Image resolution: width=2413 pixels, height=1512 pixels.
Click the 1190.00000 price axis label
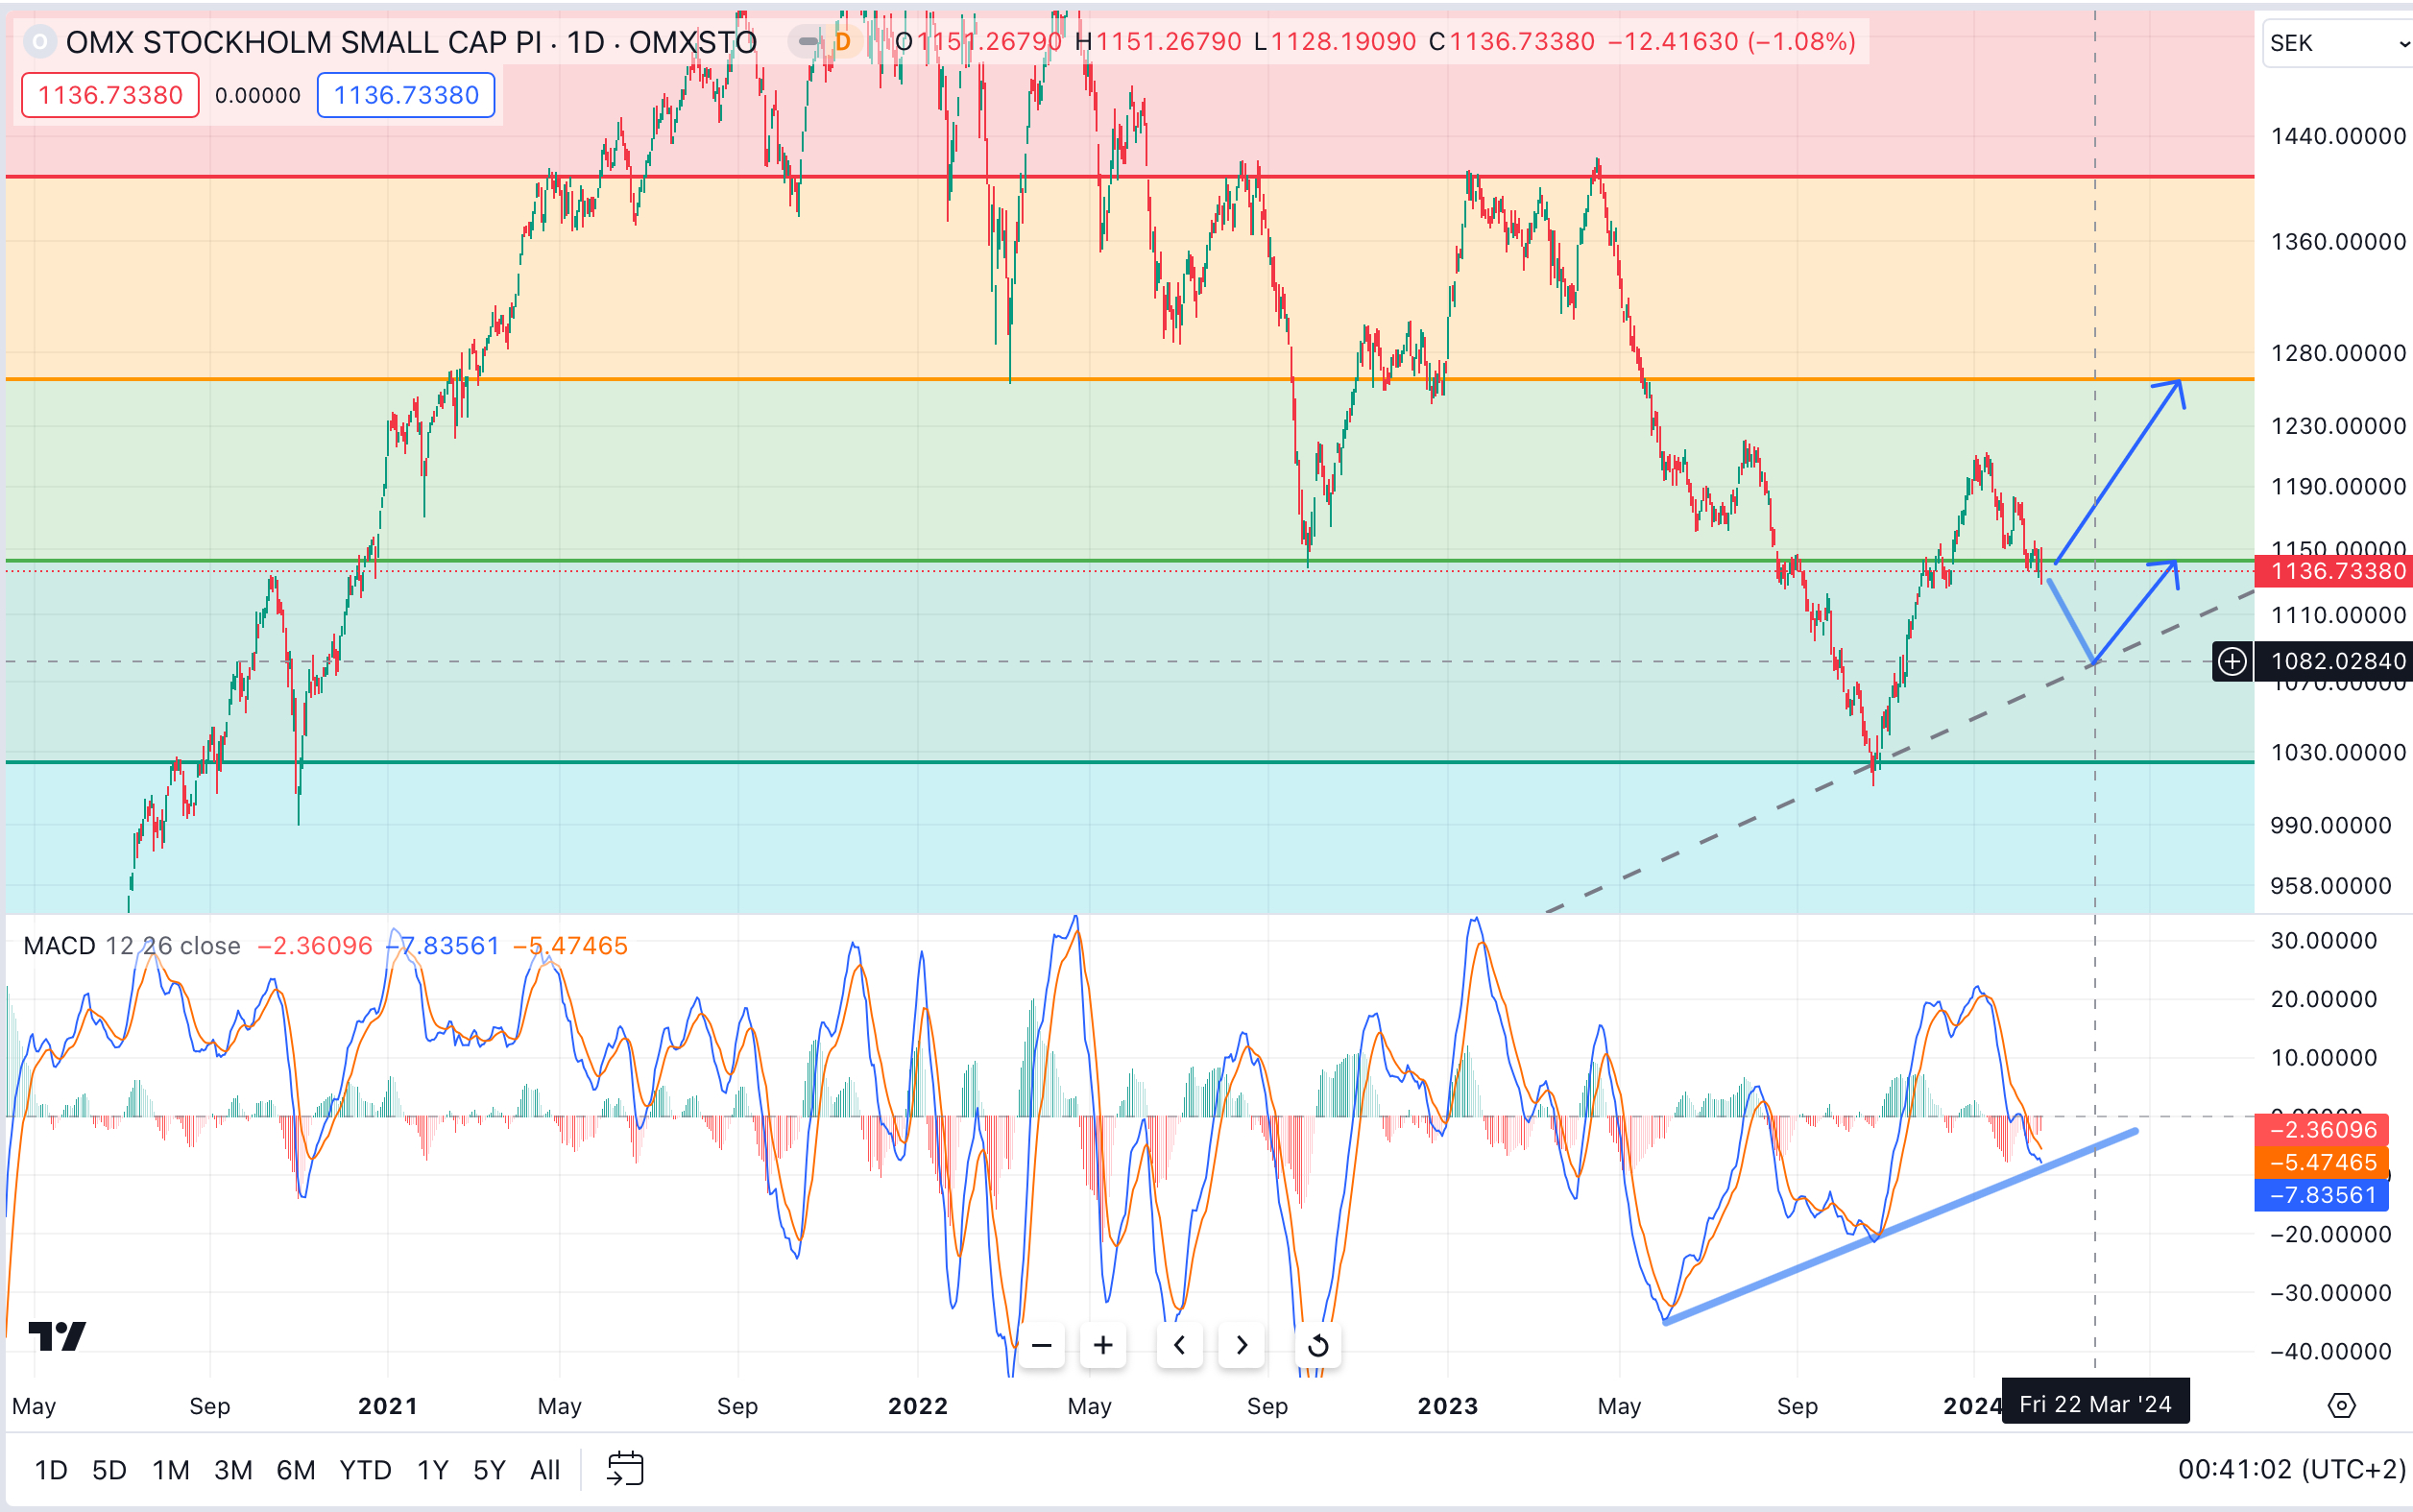pos(2338,487)
